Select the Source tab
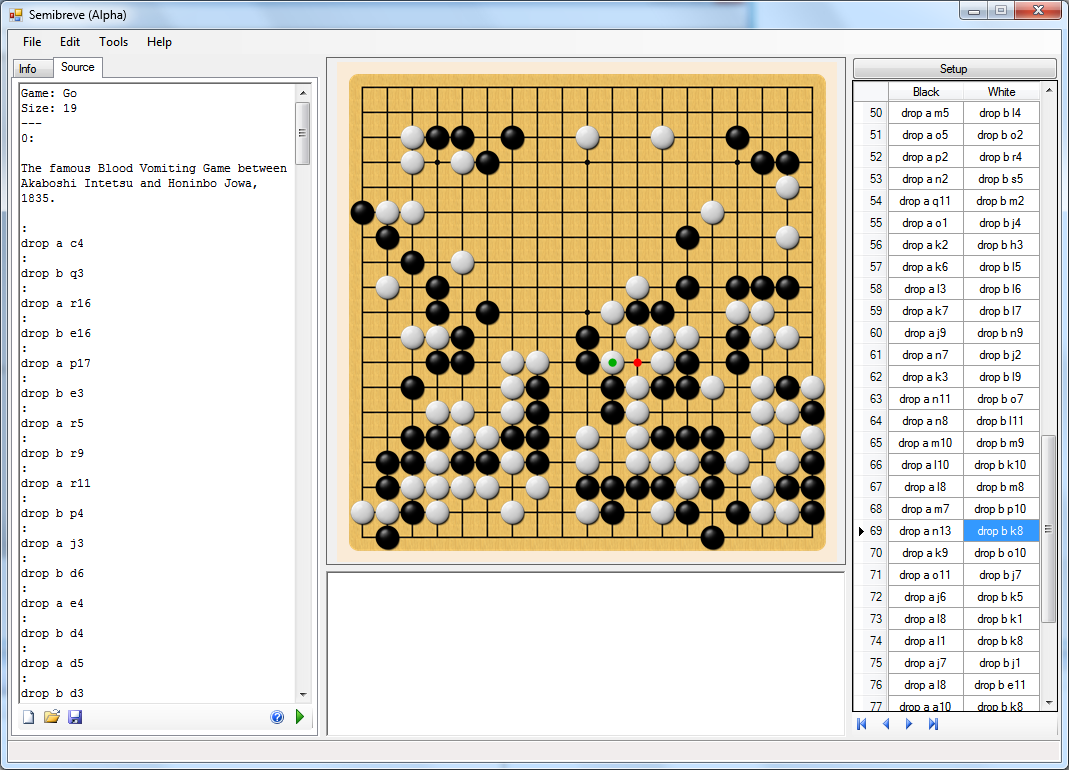 click(x=77, y=67)
